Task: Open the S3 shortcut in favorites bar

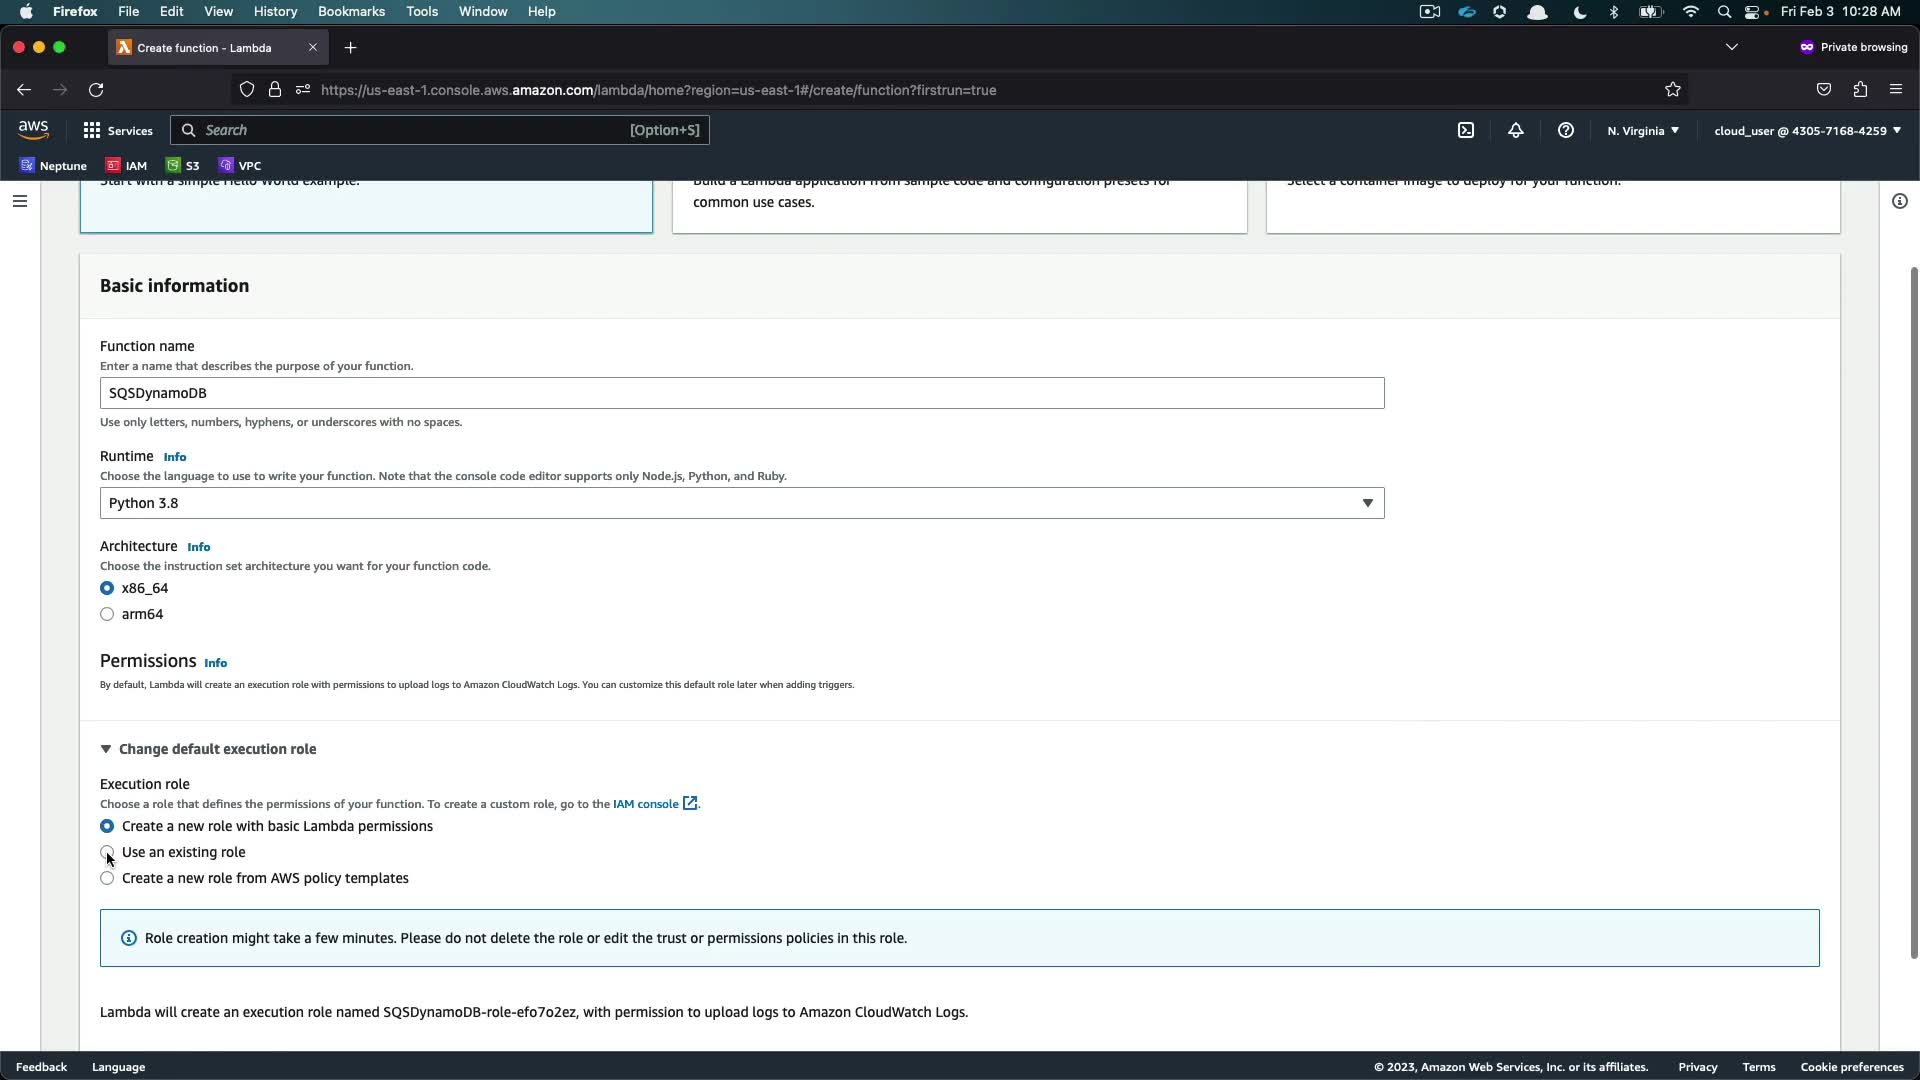Action: point(183,166)
